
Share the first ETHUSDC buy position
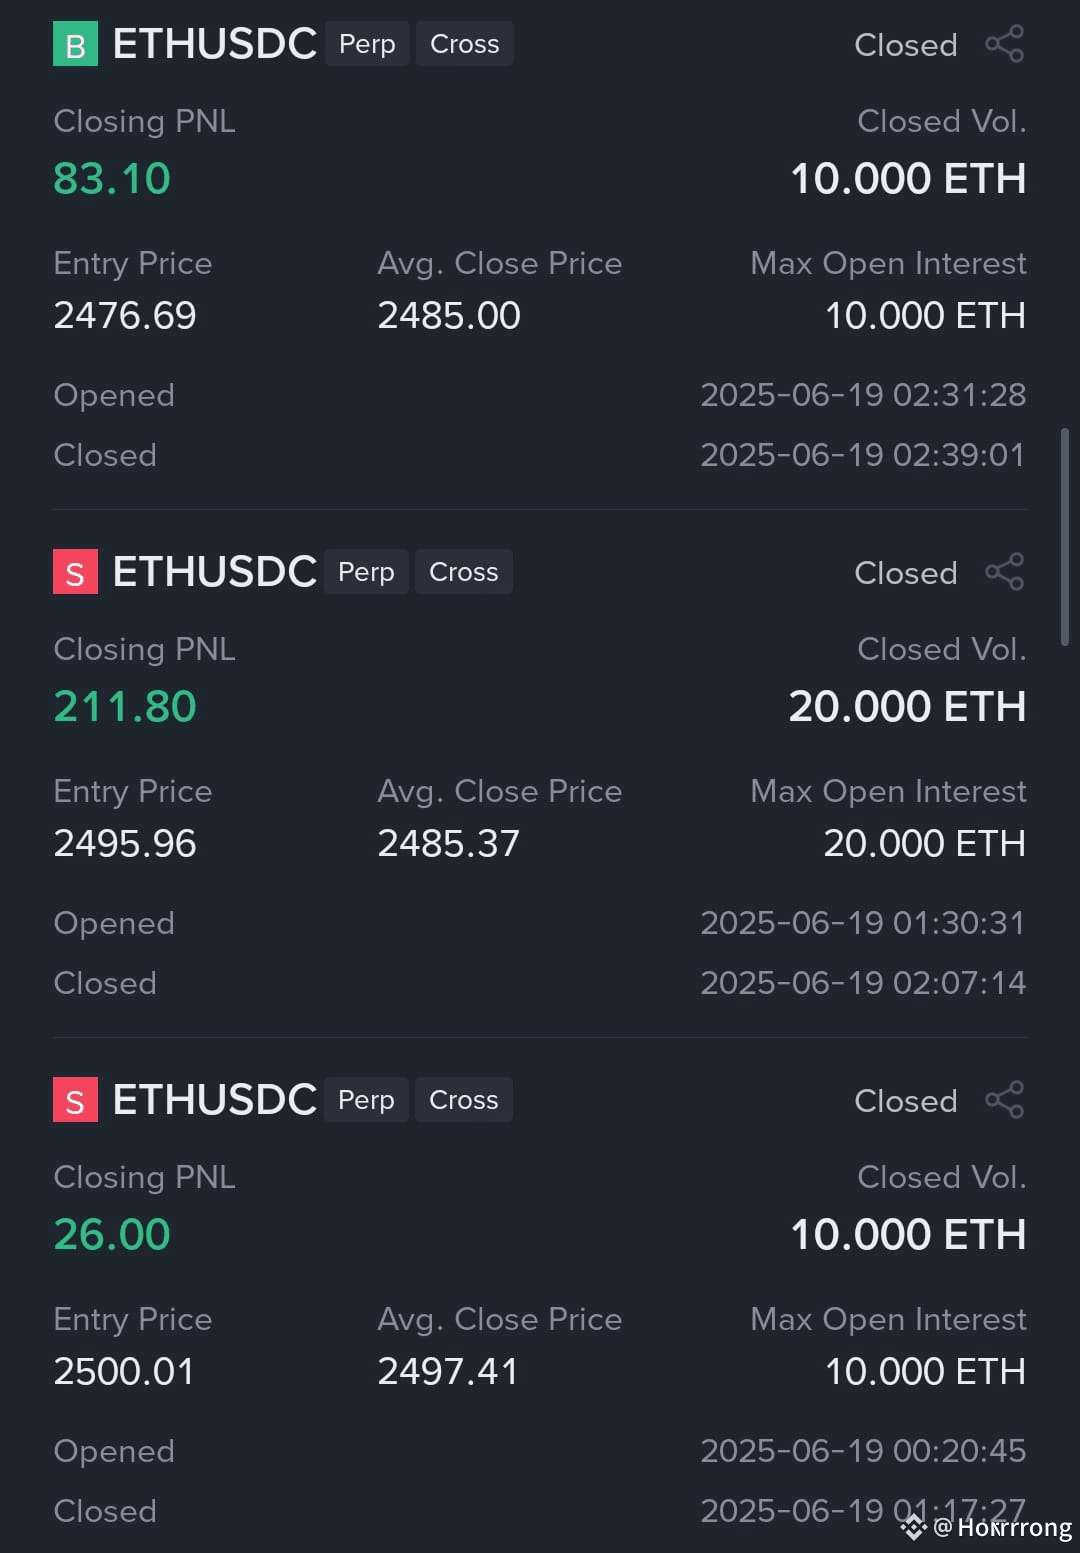tap(1005, 44)
